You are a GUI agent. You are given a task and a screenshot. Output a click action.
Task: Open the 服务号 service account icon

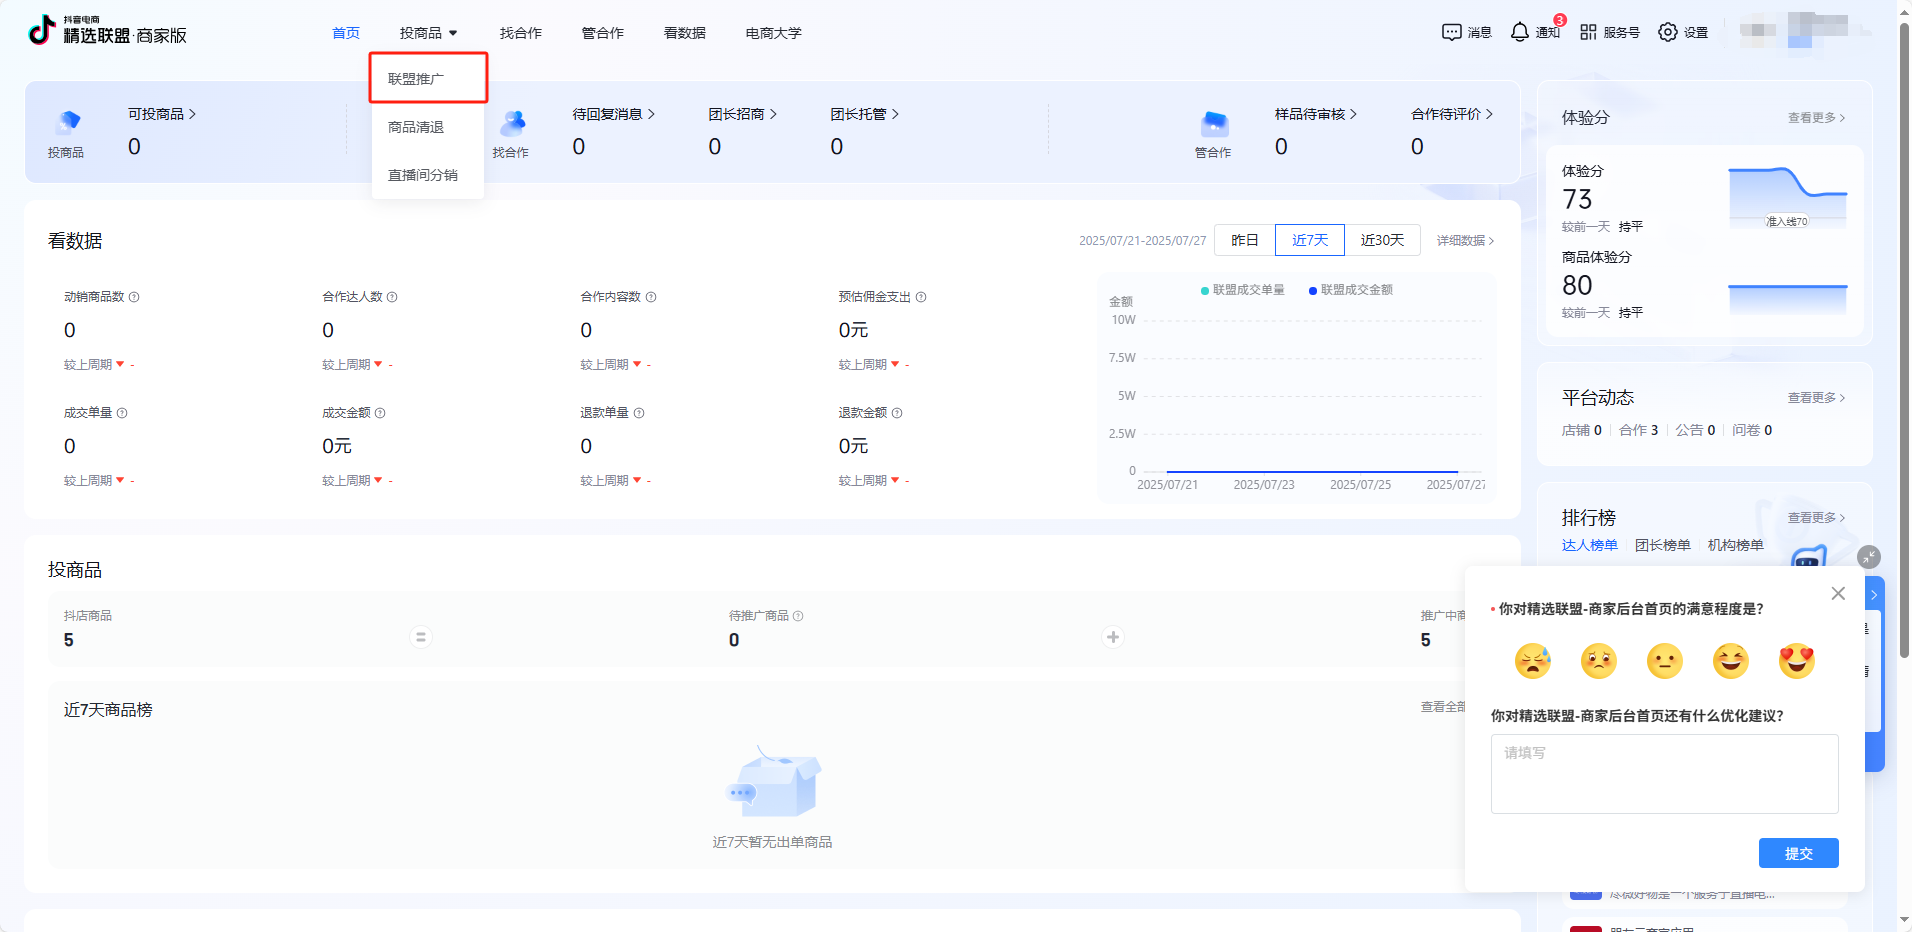coord(1588,32)
